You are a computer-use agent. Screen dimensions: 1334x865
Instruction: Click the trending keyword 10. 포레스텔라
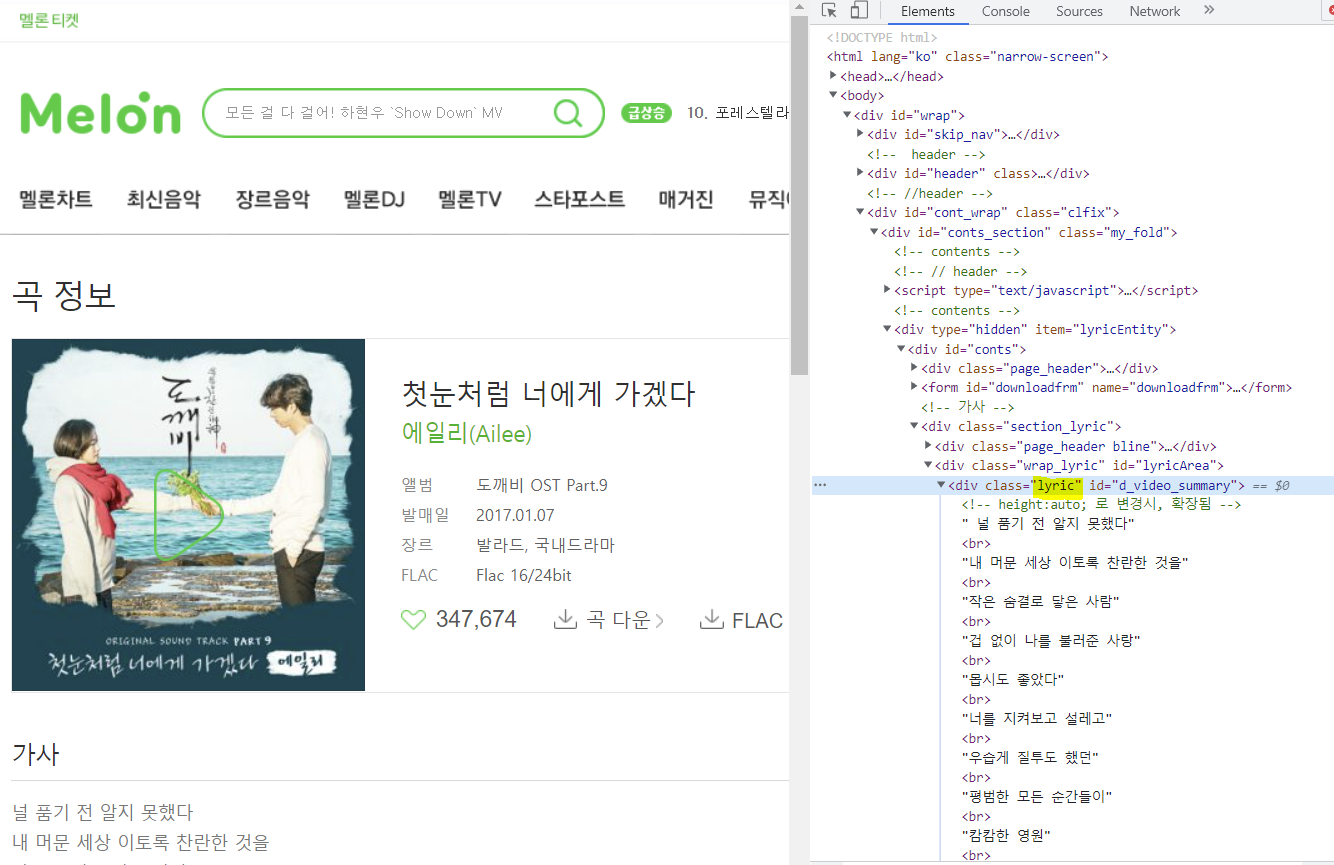[x=738, y=113]
